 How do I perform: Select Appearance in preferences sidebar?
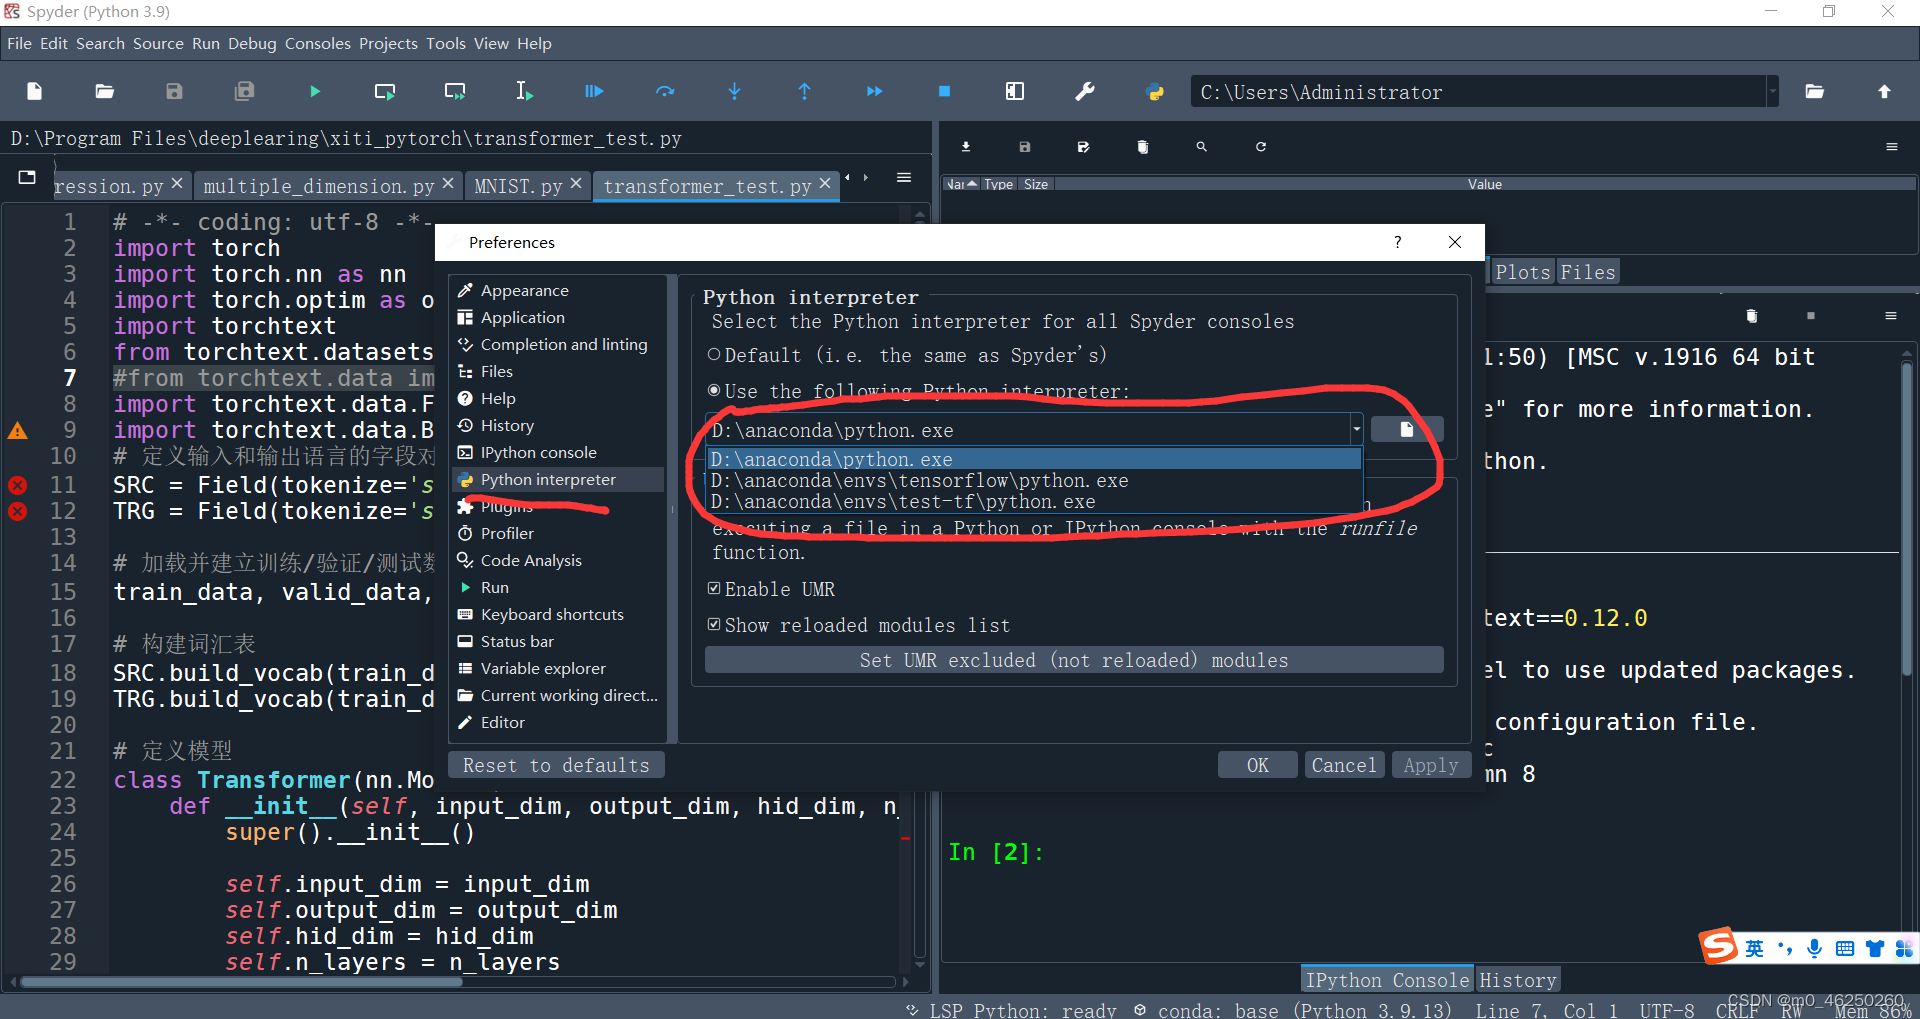tap(556, 290)
